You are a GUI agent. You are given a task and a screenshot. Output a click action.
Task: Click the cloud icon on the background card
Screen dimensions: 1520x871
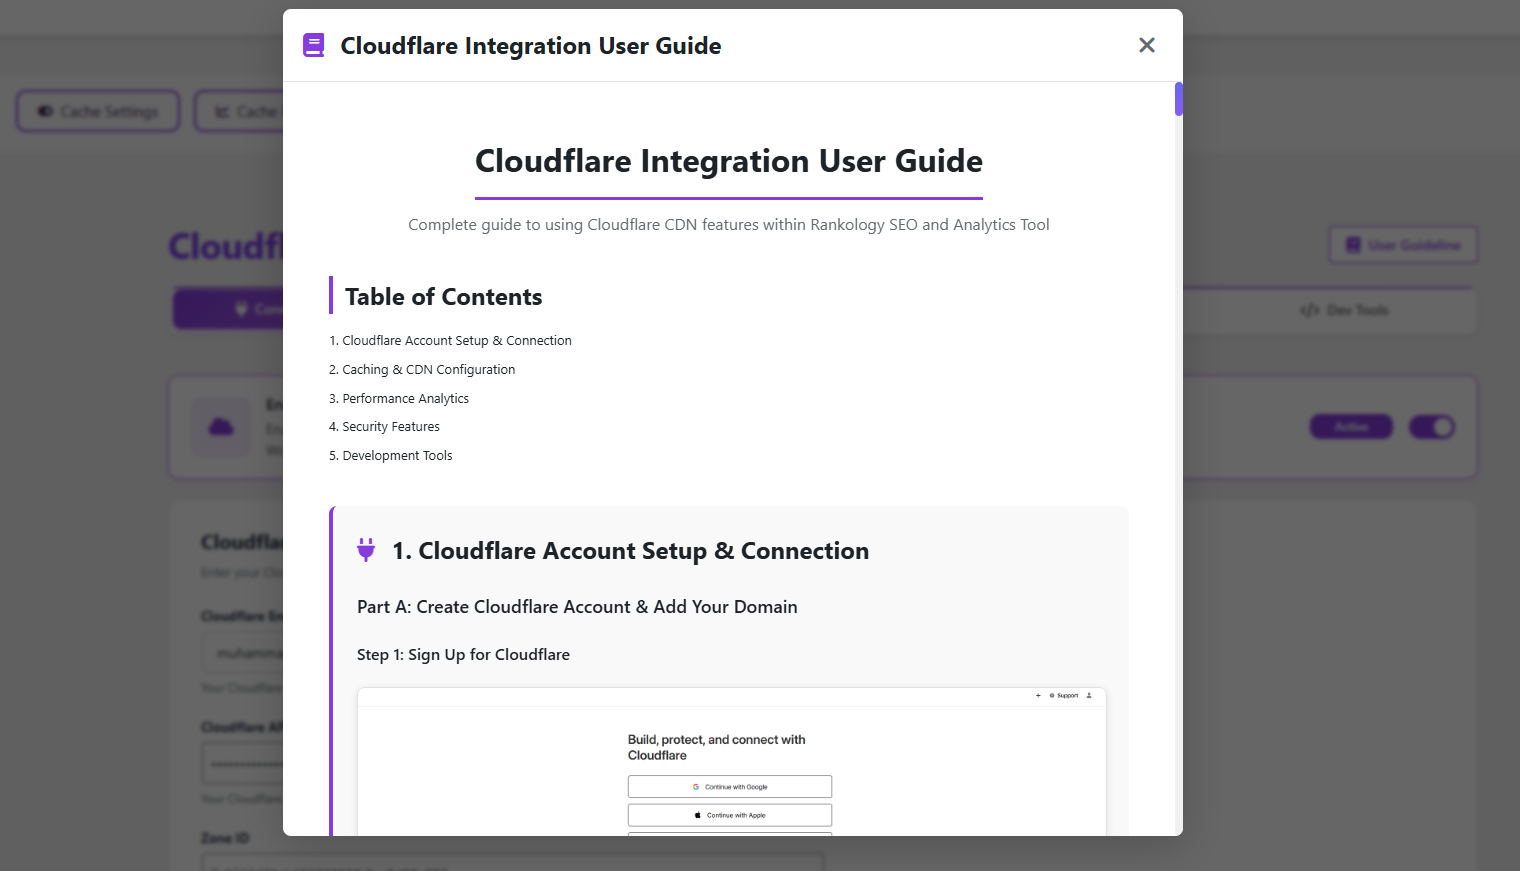pyautogui.click(x=221, y=427)
